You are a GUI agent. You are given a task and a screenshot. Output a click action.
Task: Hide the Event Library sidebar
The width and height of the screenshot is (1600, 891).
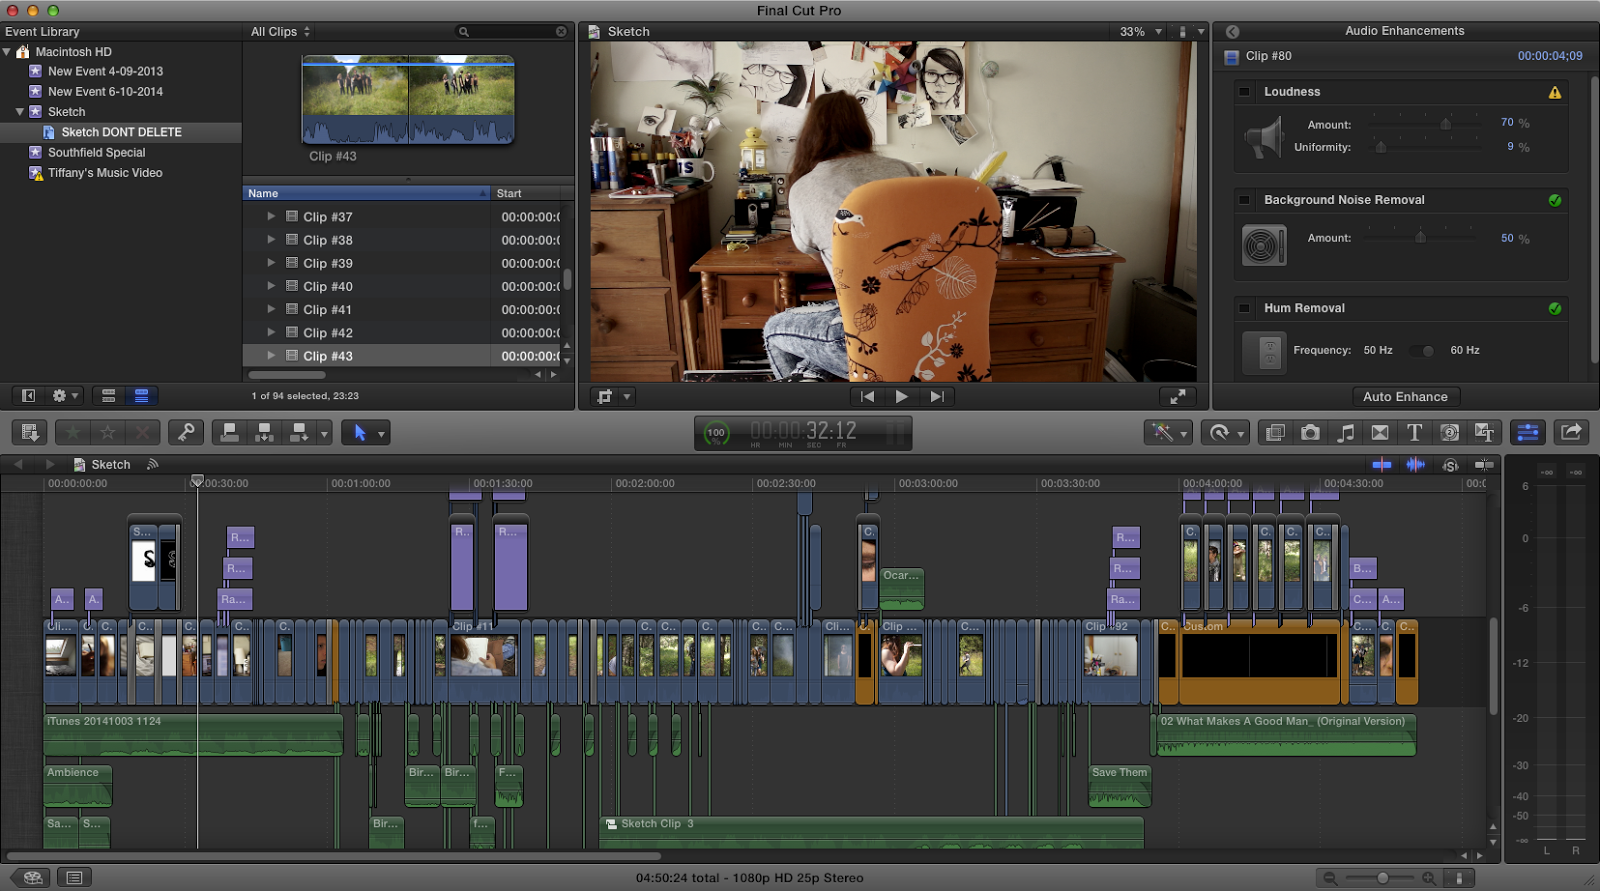pyautogui.click(x=28, y=396)
